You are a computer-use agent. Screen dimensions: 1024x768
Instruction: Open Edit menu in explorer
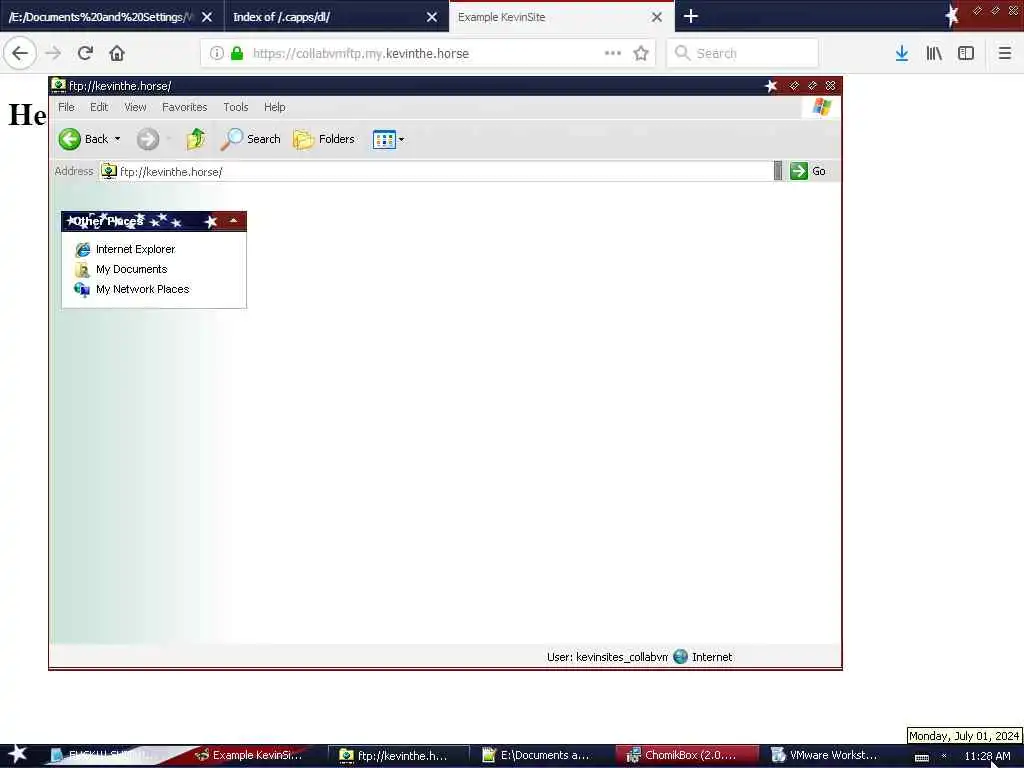click(x=99, y=107)
